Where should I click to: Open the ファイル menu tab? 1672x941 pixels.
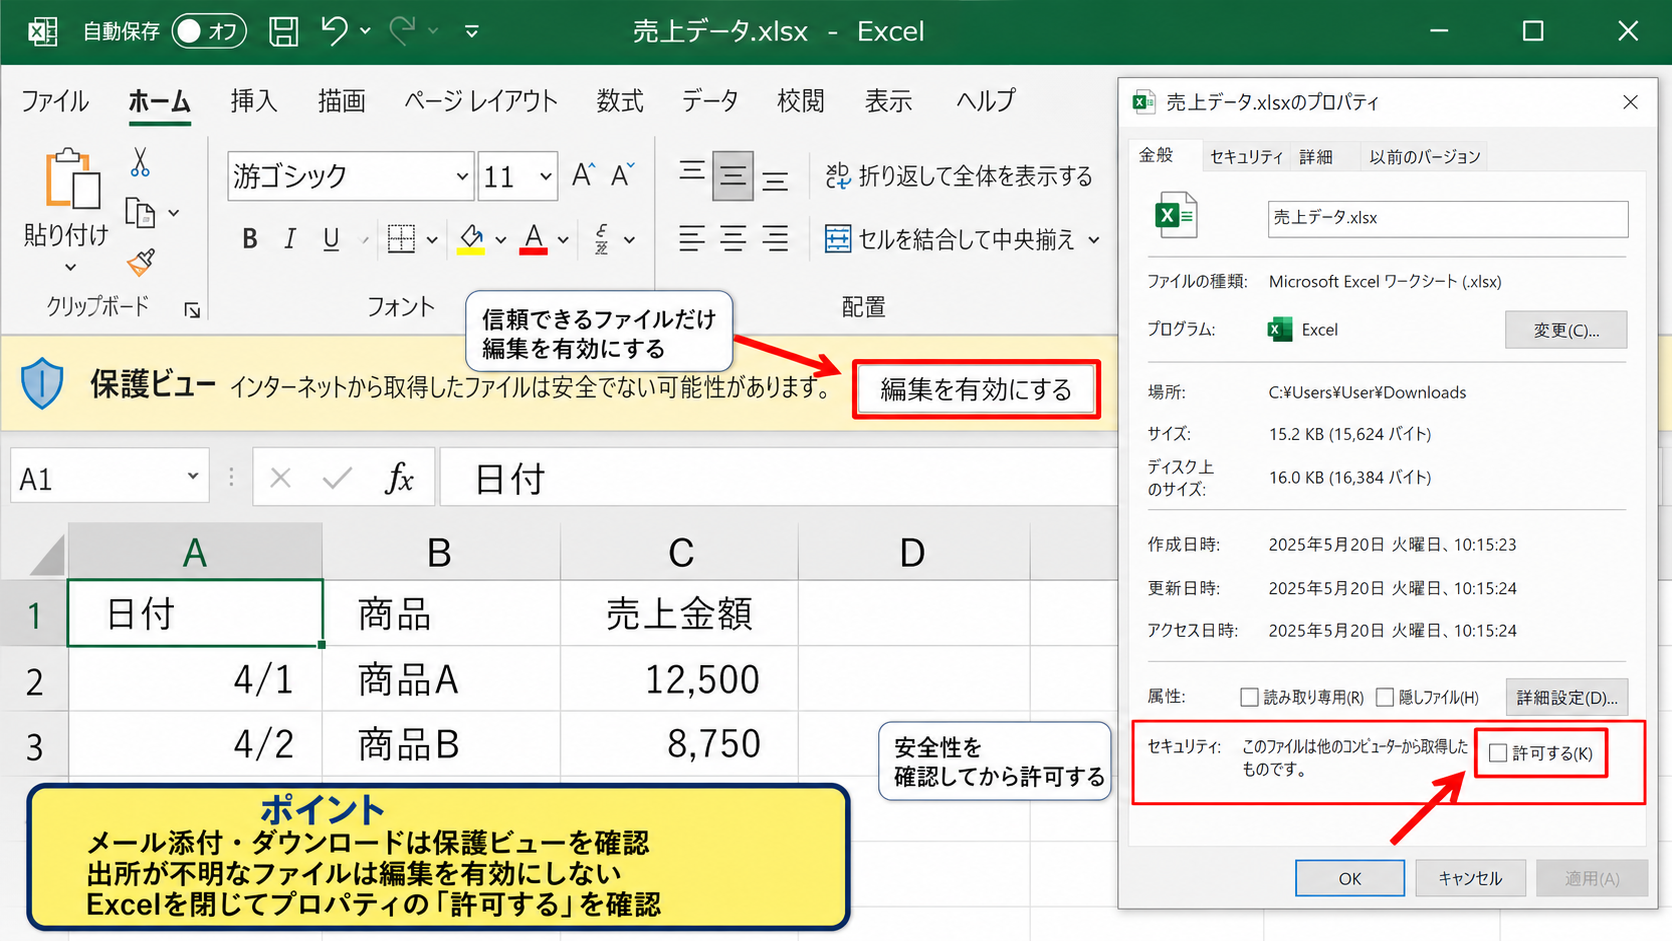(55, 101)
